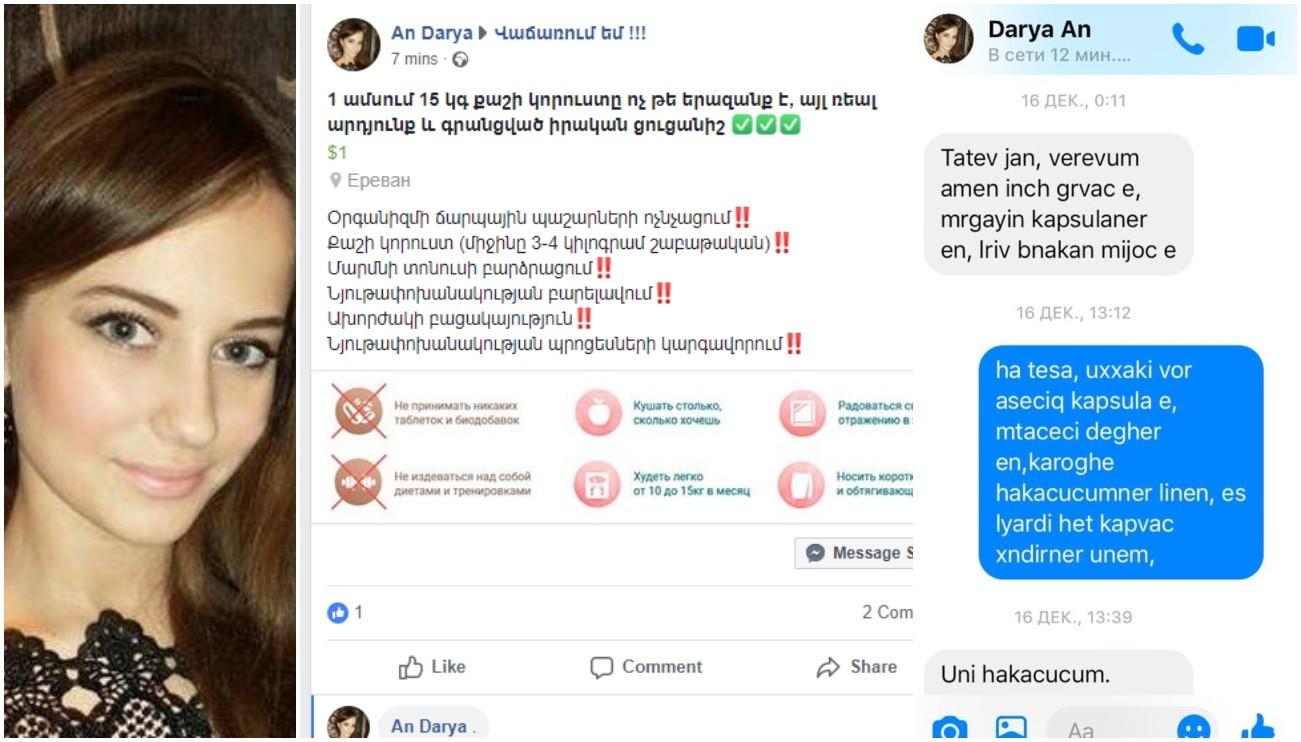This screenshot has height=742, width=1301.
Task: Open the emoji picker in message field
Action: [x=1193, y=729]
